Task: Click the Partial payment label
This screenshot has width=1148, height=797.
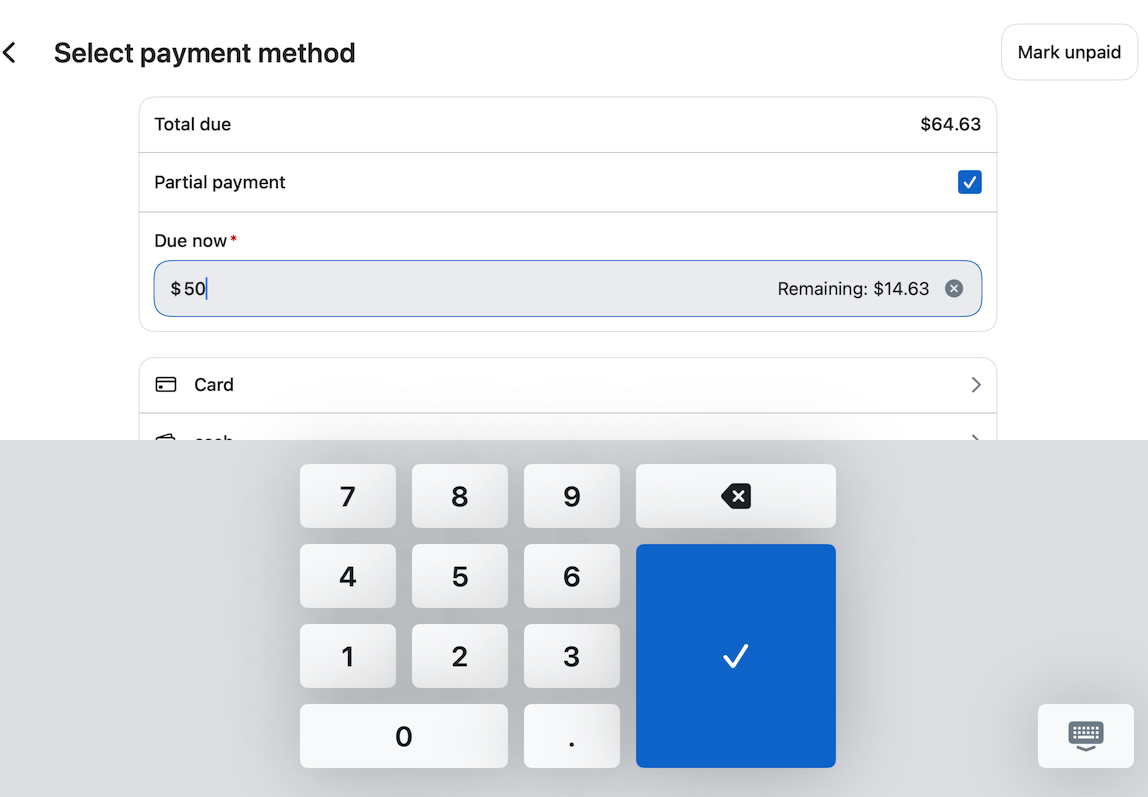Action: tap(220, 182)
